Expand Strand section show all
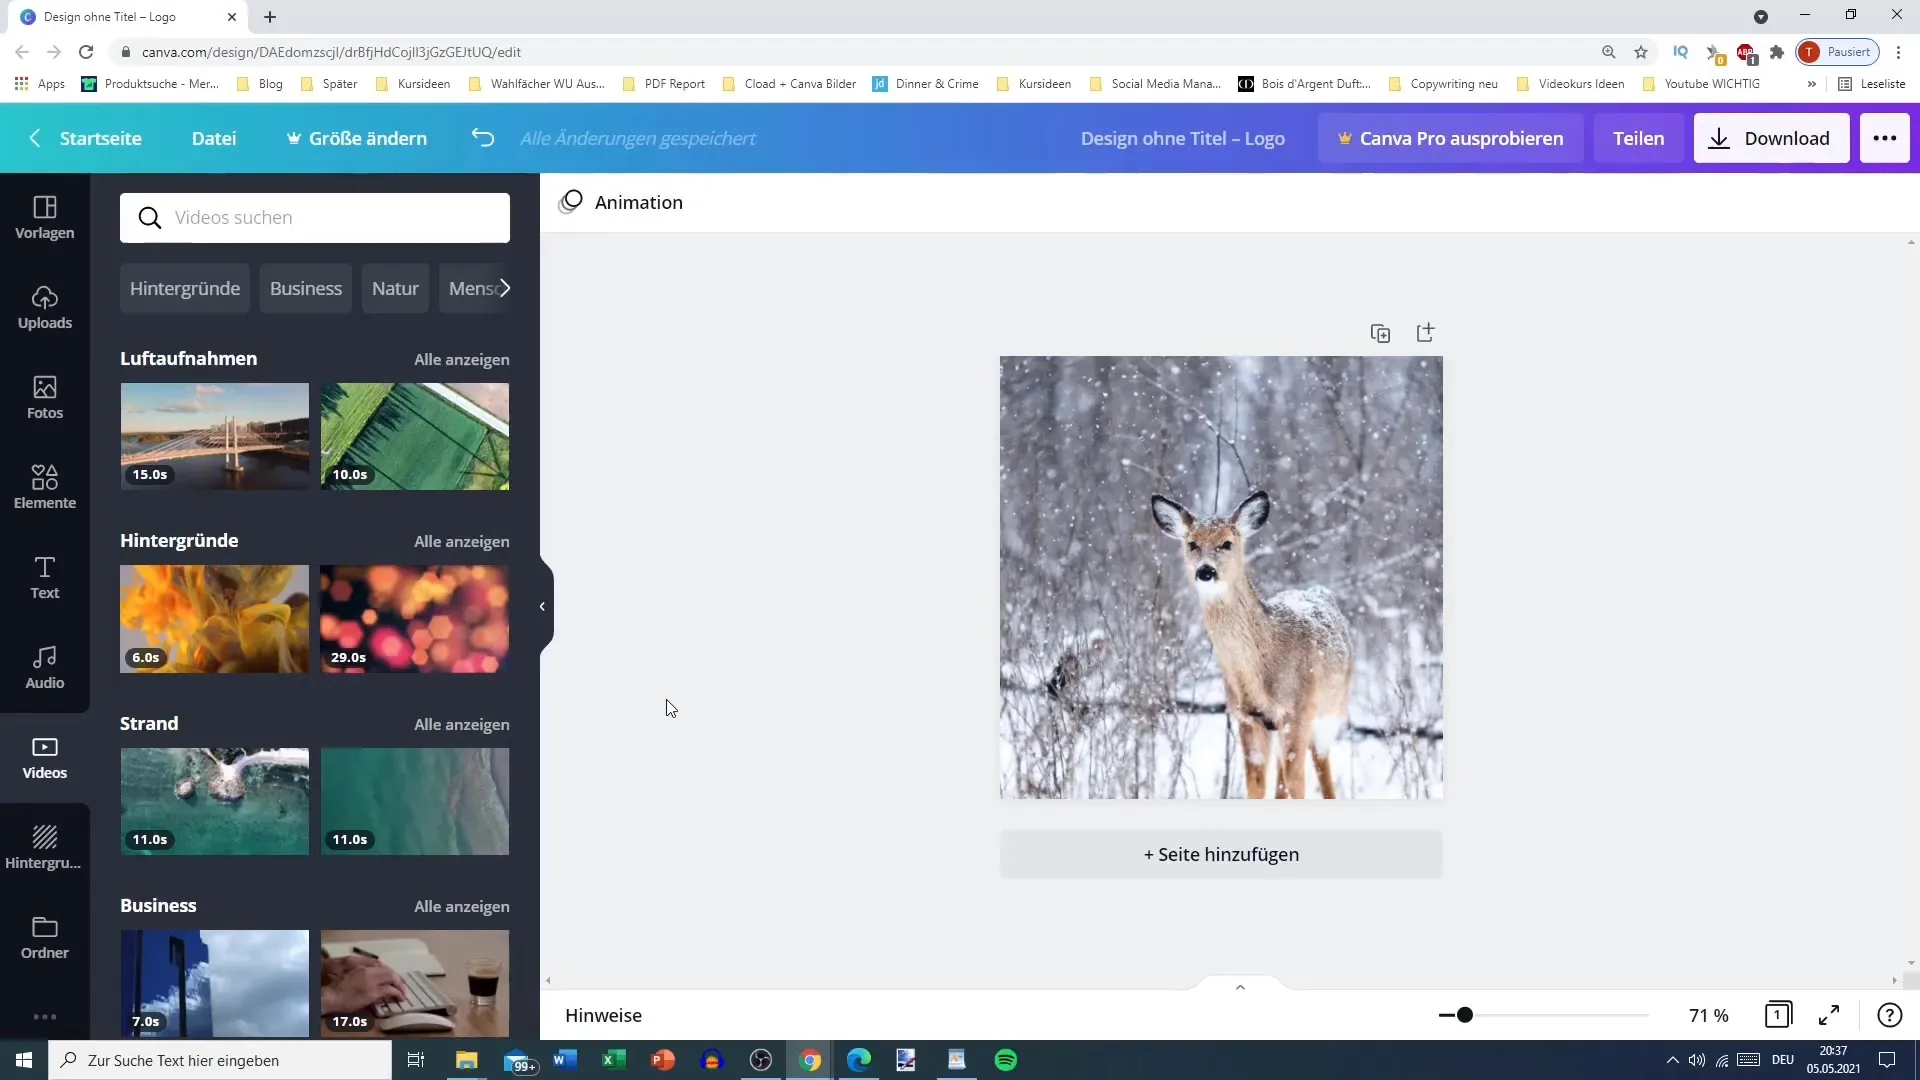 pyautogui.click(x=462, y=724)
